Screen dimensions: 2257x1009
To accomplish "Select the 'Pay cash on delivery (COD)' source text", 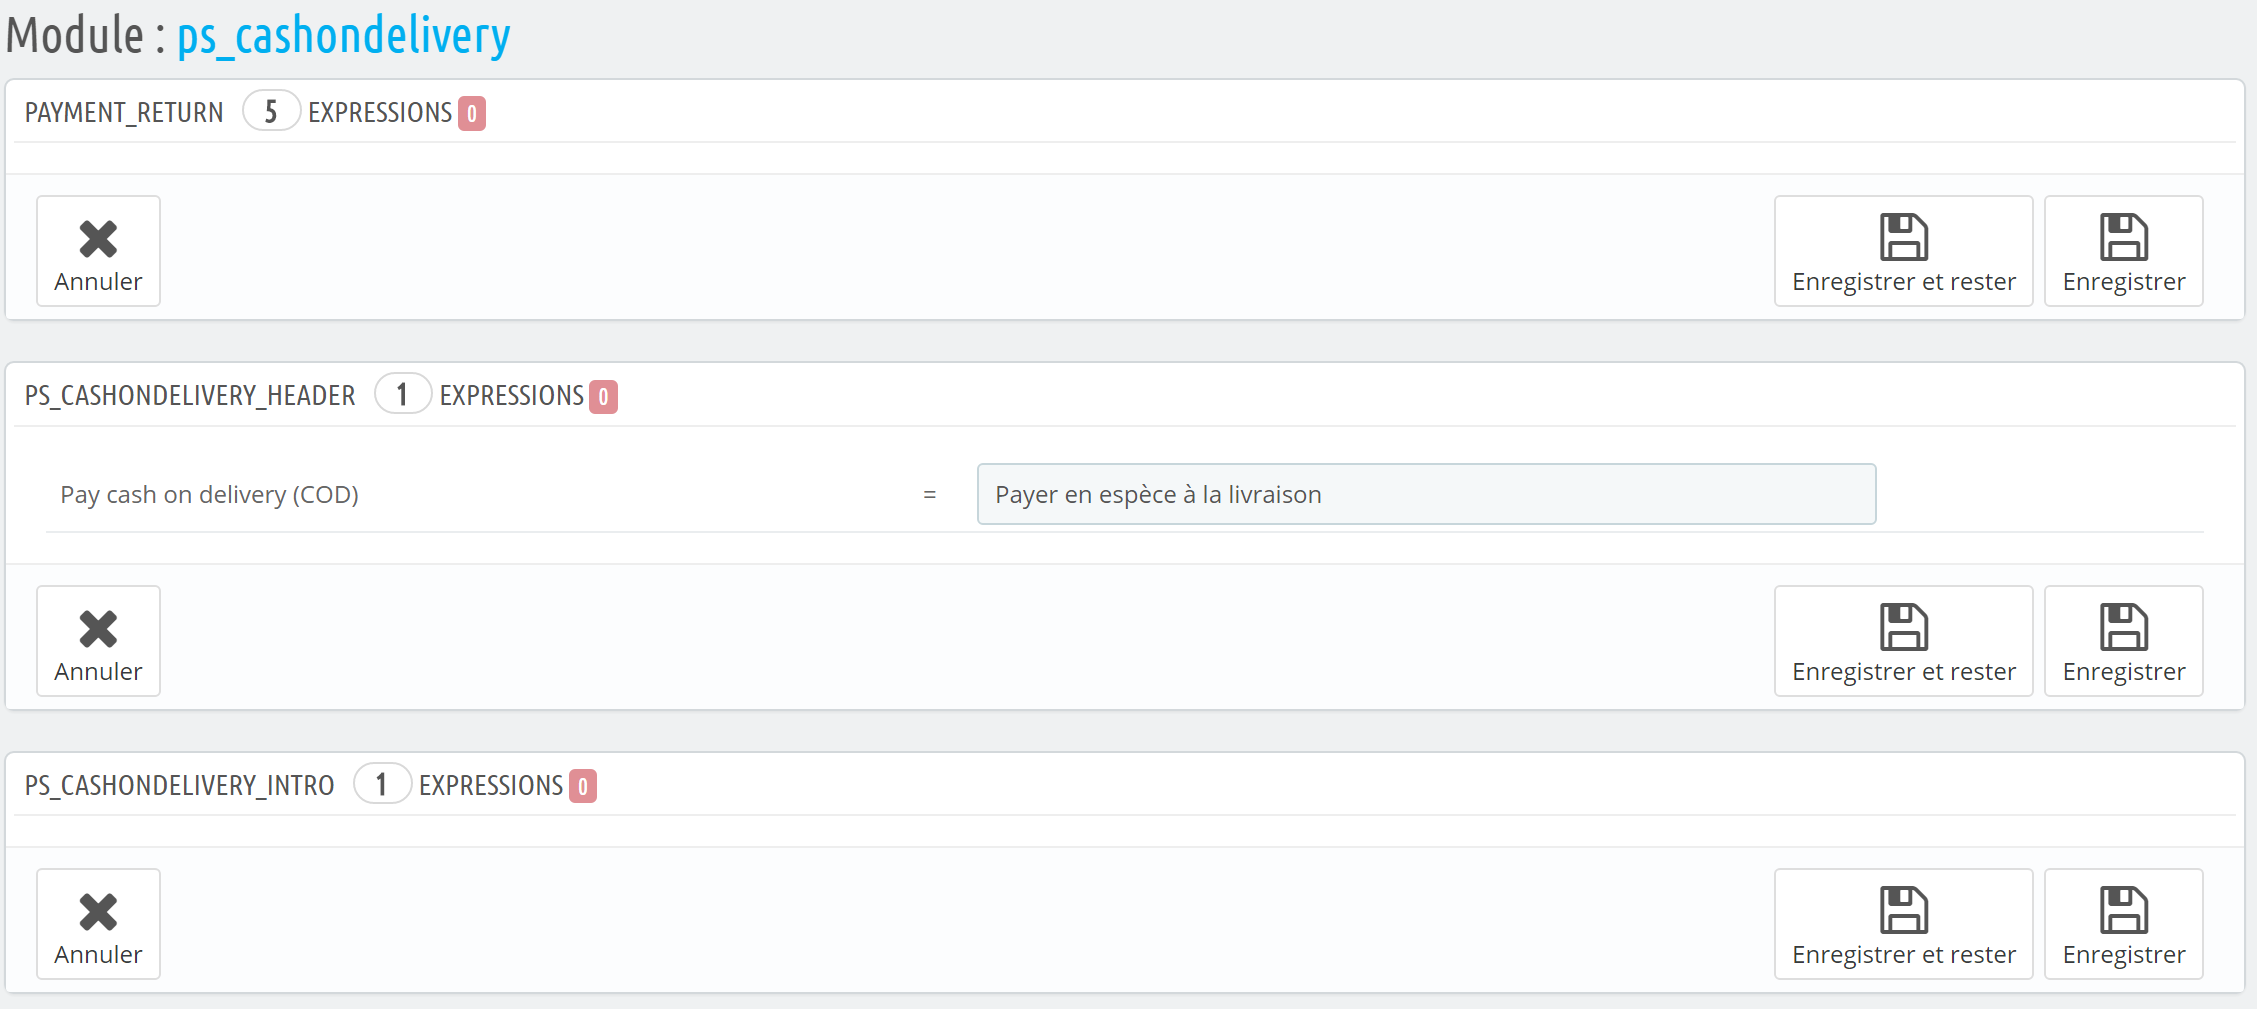I will (x=209, y=495).
